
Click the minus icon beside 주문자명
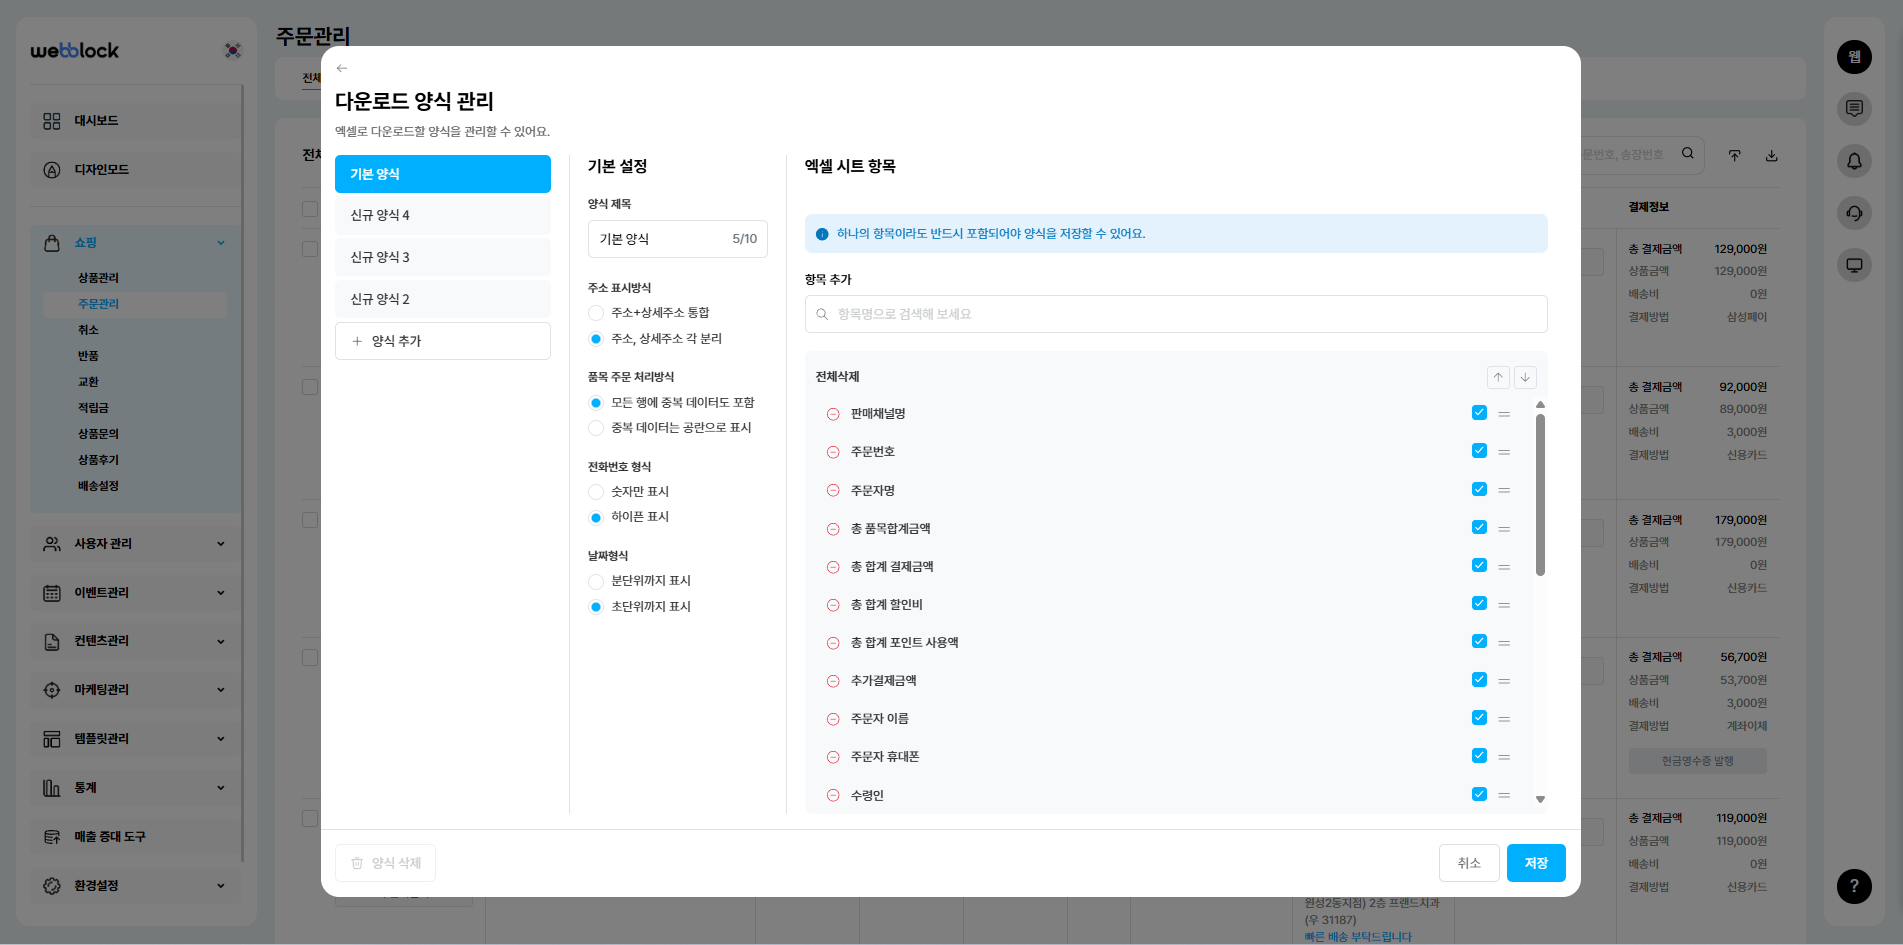click(x=833, y=490)
